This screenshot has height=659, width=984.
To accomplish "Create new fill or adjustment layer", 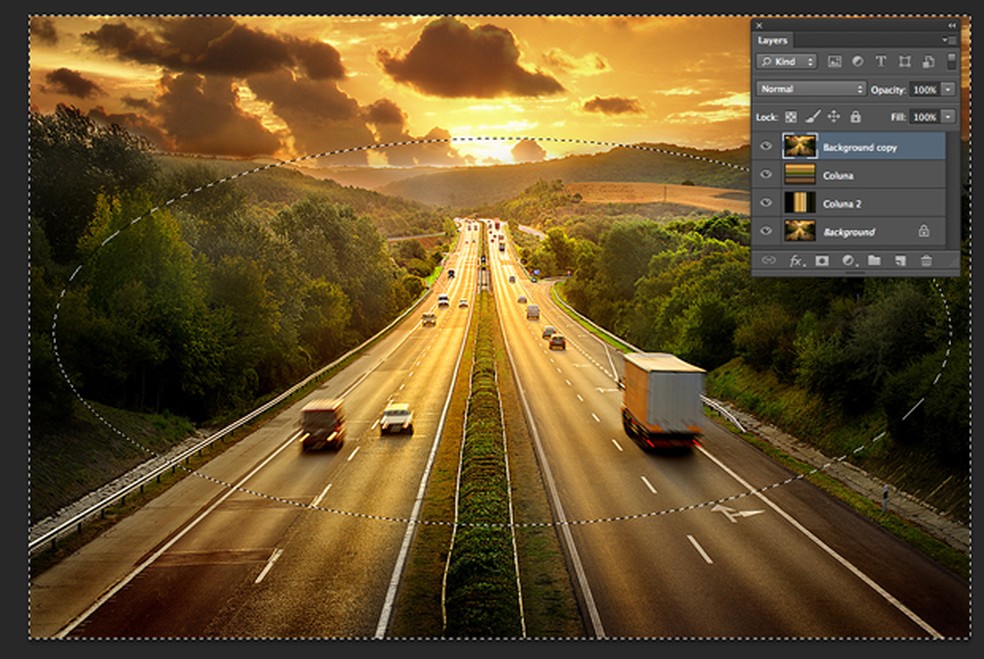I will pos(848,260).
